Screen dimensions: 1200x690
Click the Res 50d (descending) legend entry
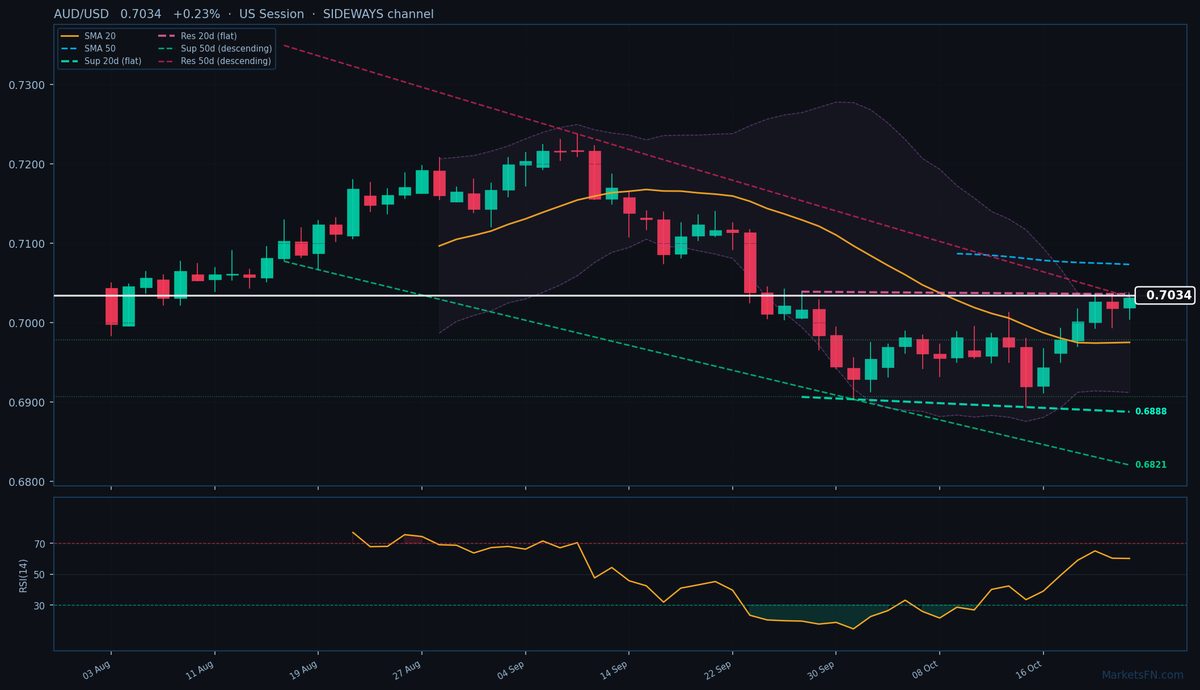pos(215,61)
